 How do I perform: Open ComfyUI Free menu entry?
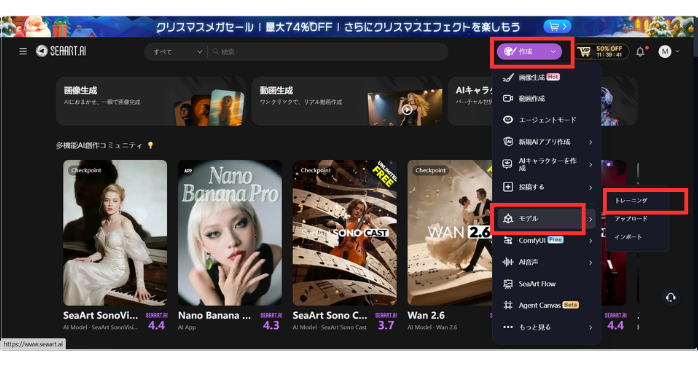(x=547, y=240)
